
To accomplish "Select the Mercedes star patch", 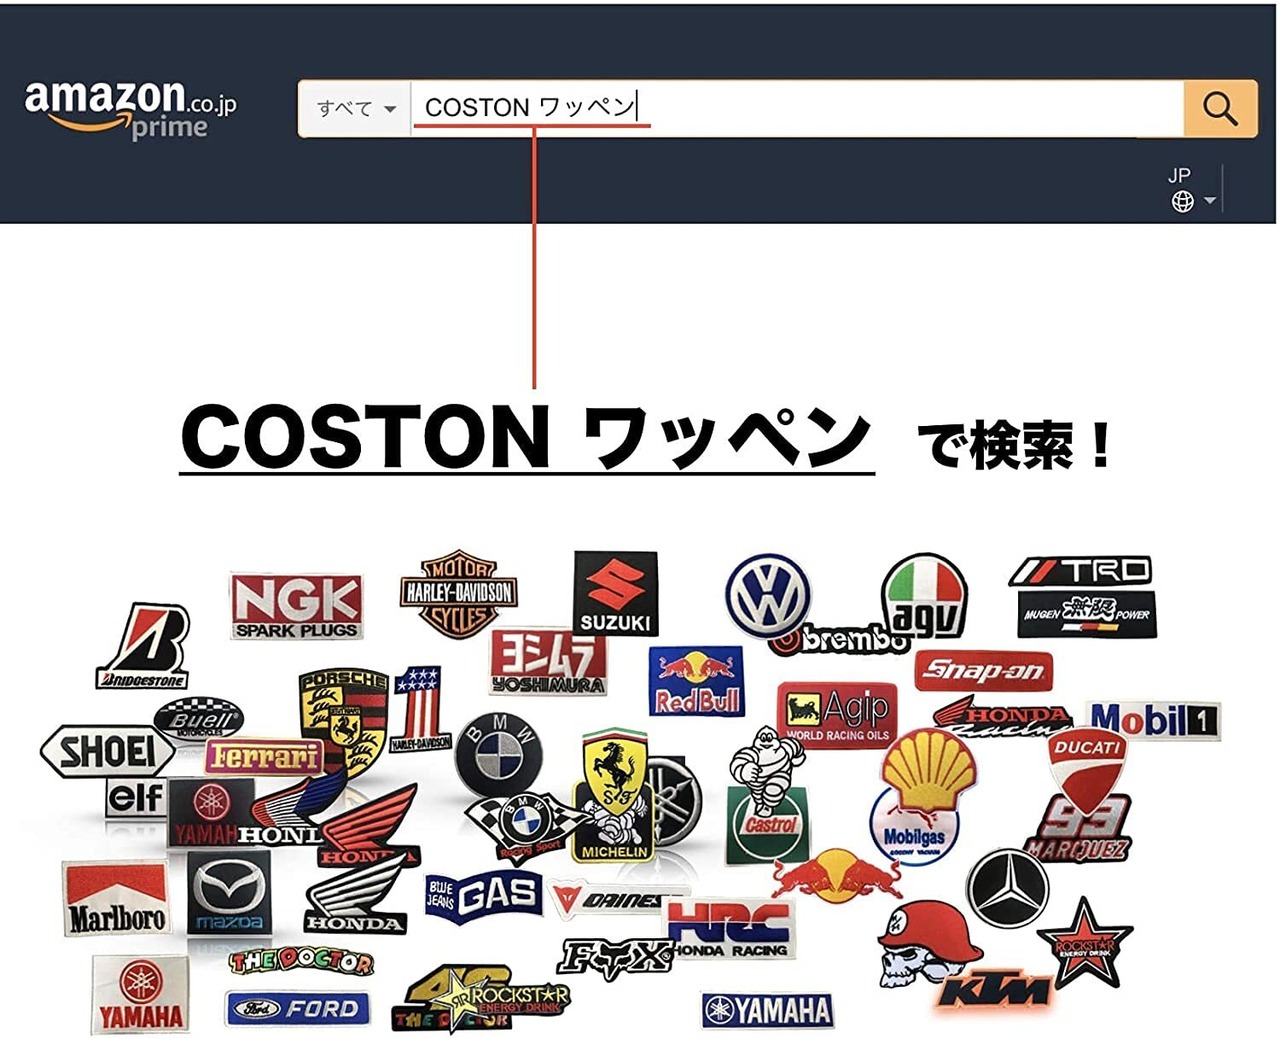I will (1008, 888).
